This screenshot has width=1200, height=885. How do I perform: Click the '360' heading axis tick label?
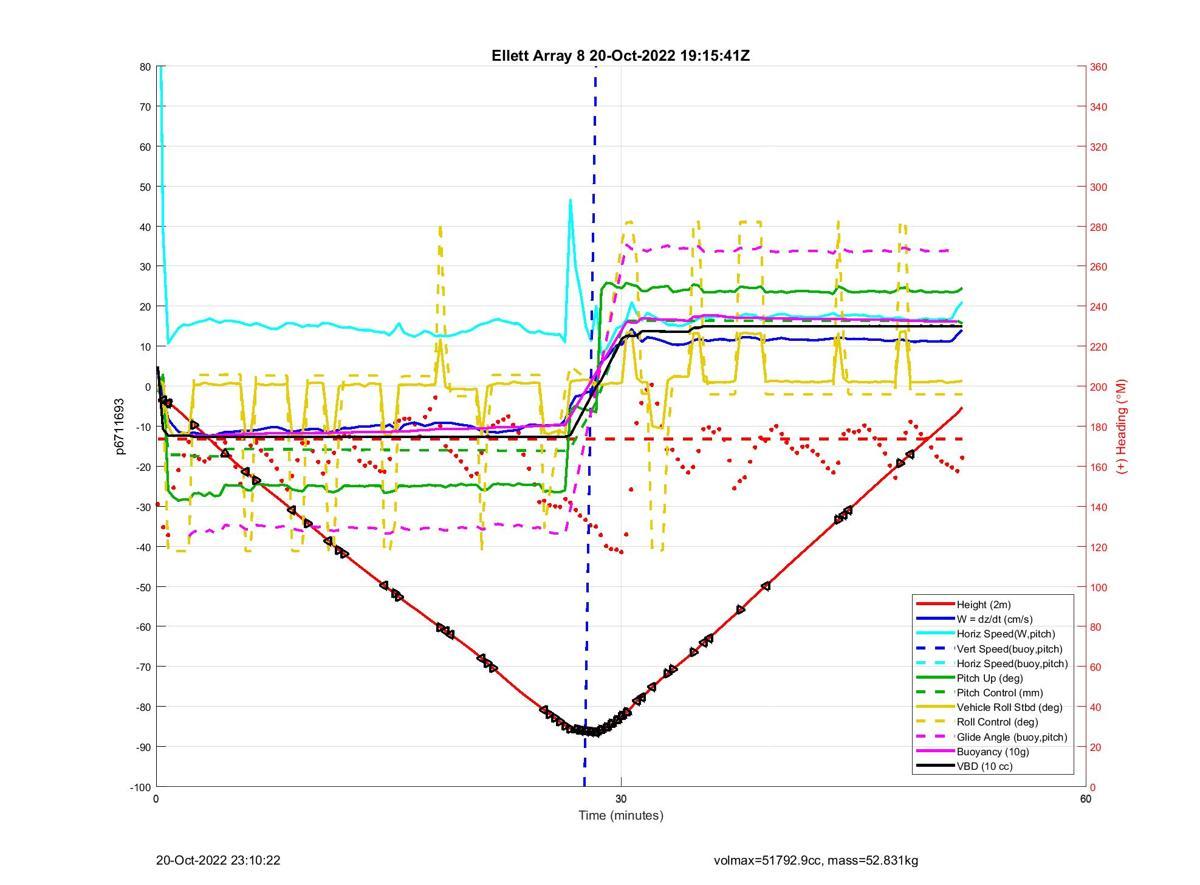[1098, 67]
